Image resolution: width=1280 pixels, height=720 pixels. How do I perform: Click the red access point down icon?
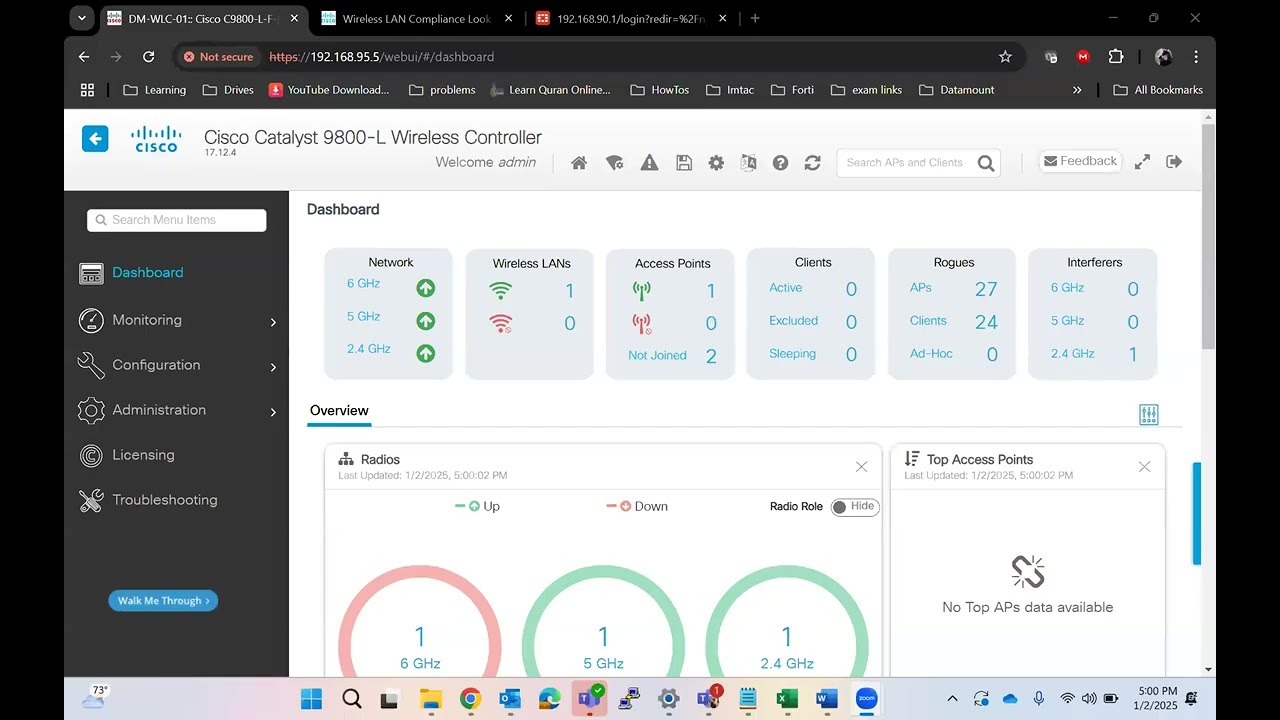coord(642,323)
